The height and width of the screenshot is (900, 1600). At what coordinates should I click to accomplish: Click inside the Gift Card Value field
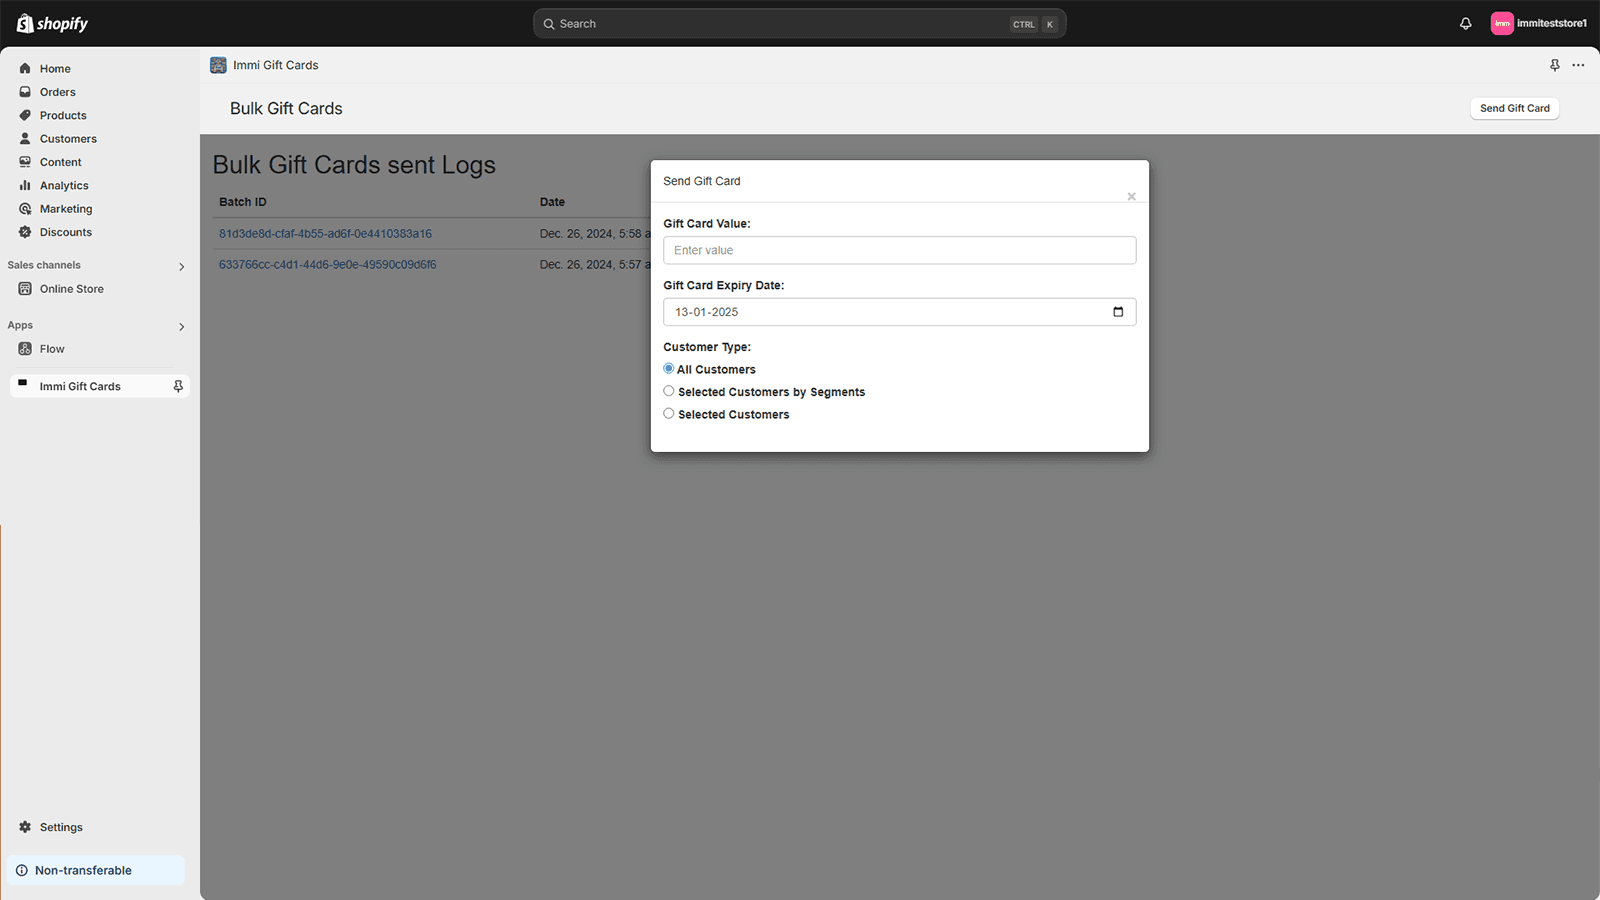point(899,250)
